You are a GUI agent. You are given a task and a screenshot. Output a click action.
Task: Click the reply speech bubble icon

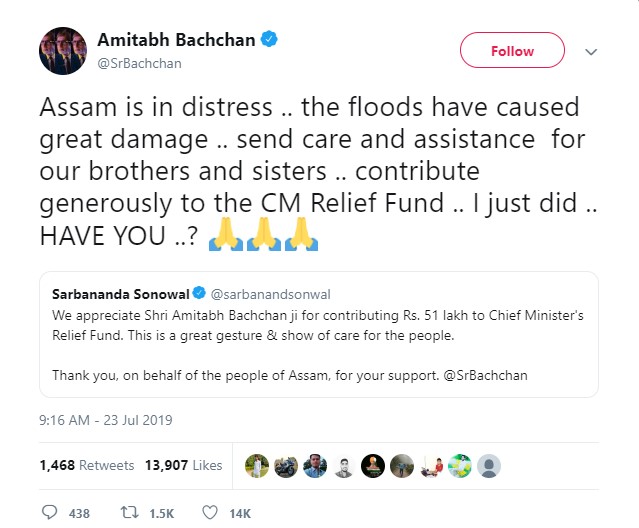click(50, 512)
